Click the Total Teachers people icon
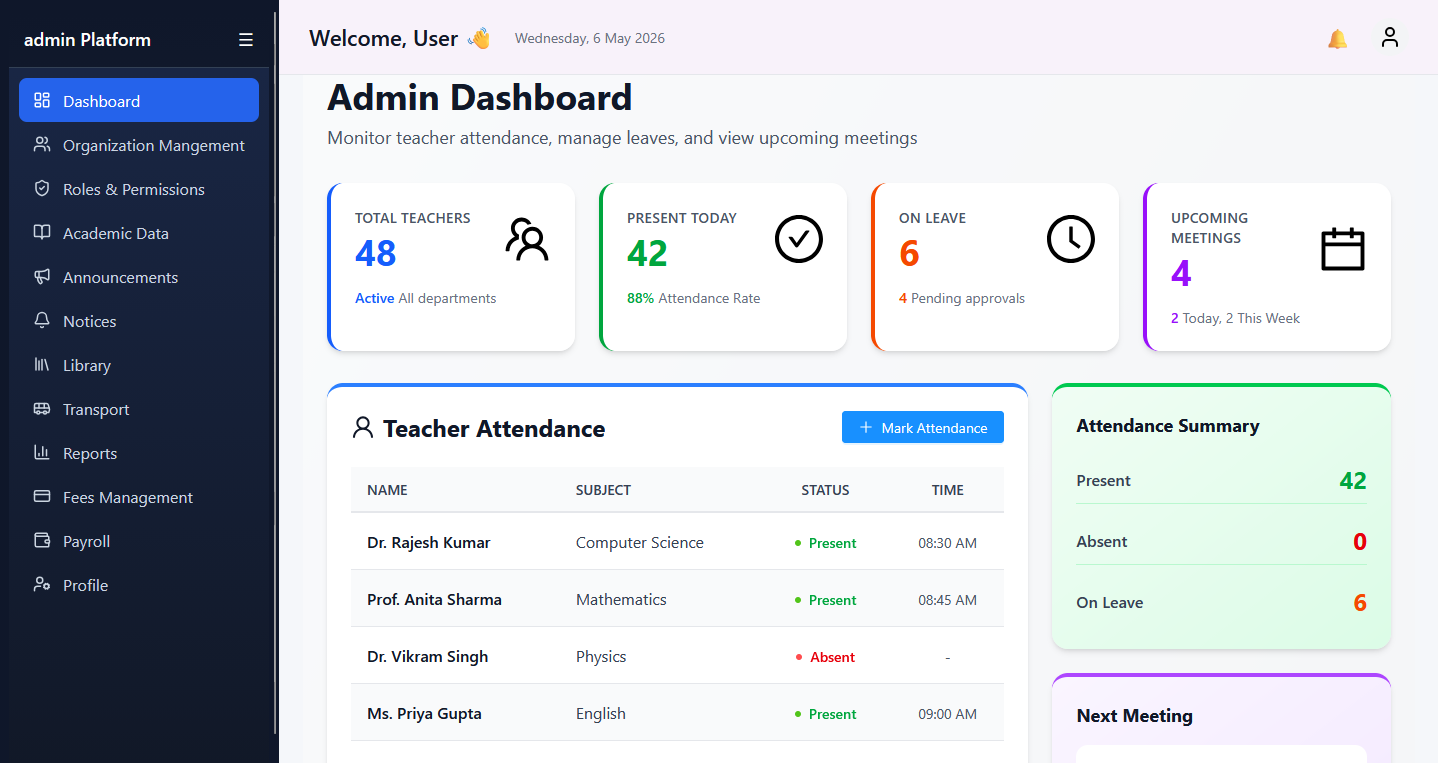This screenshot has width=1438, height=763. (527, 240)
